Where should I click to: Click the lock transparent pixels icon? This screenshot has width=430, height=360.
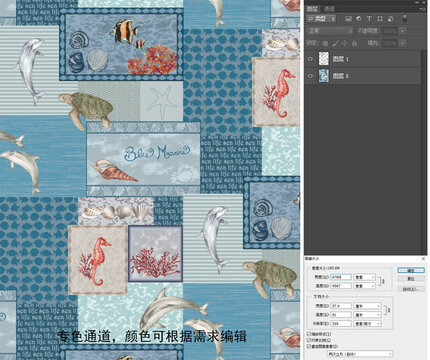click(x=325, y=43)
